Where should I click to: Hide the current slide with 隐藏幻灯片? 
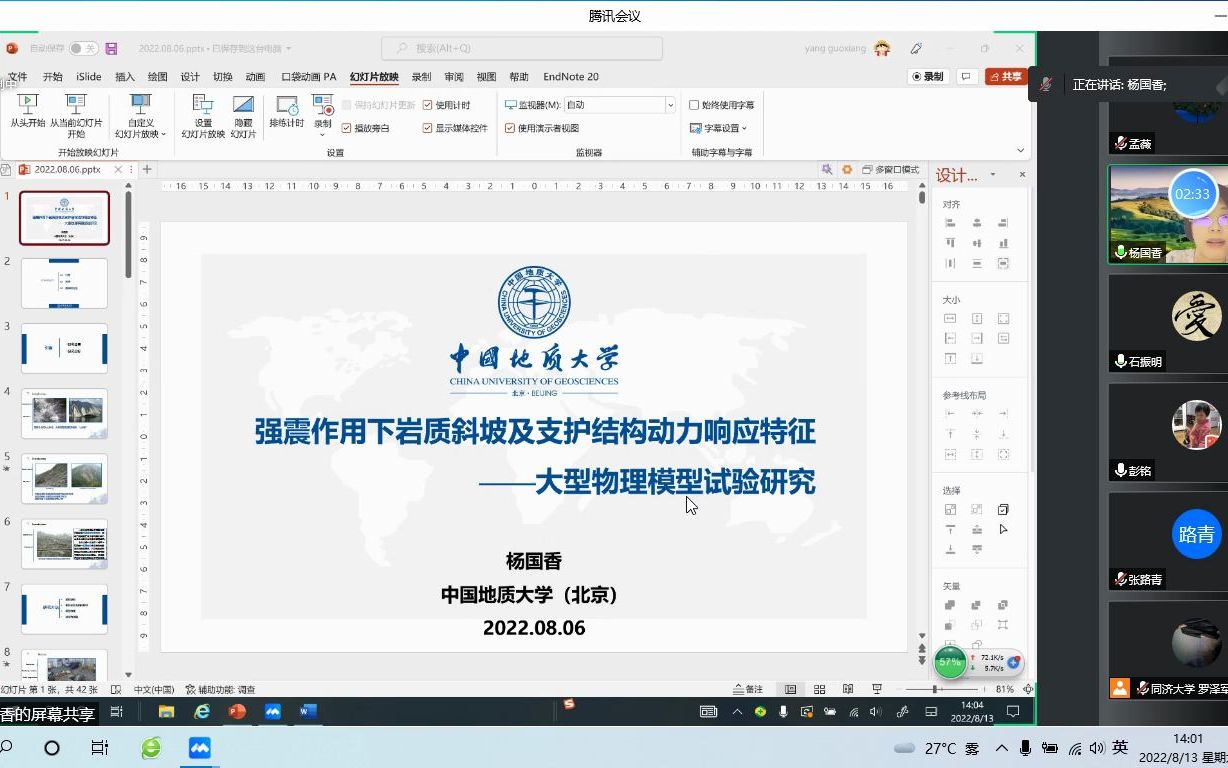tap(243, 117)
